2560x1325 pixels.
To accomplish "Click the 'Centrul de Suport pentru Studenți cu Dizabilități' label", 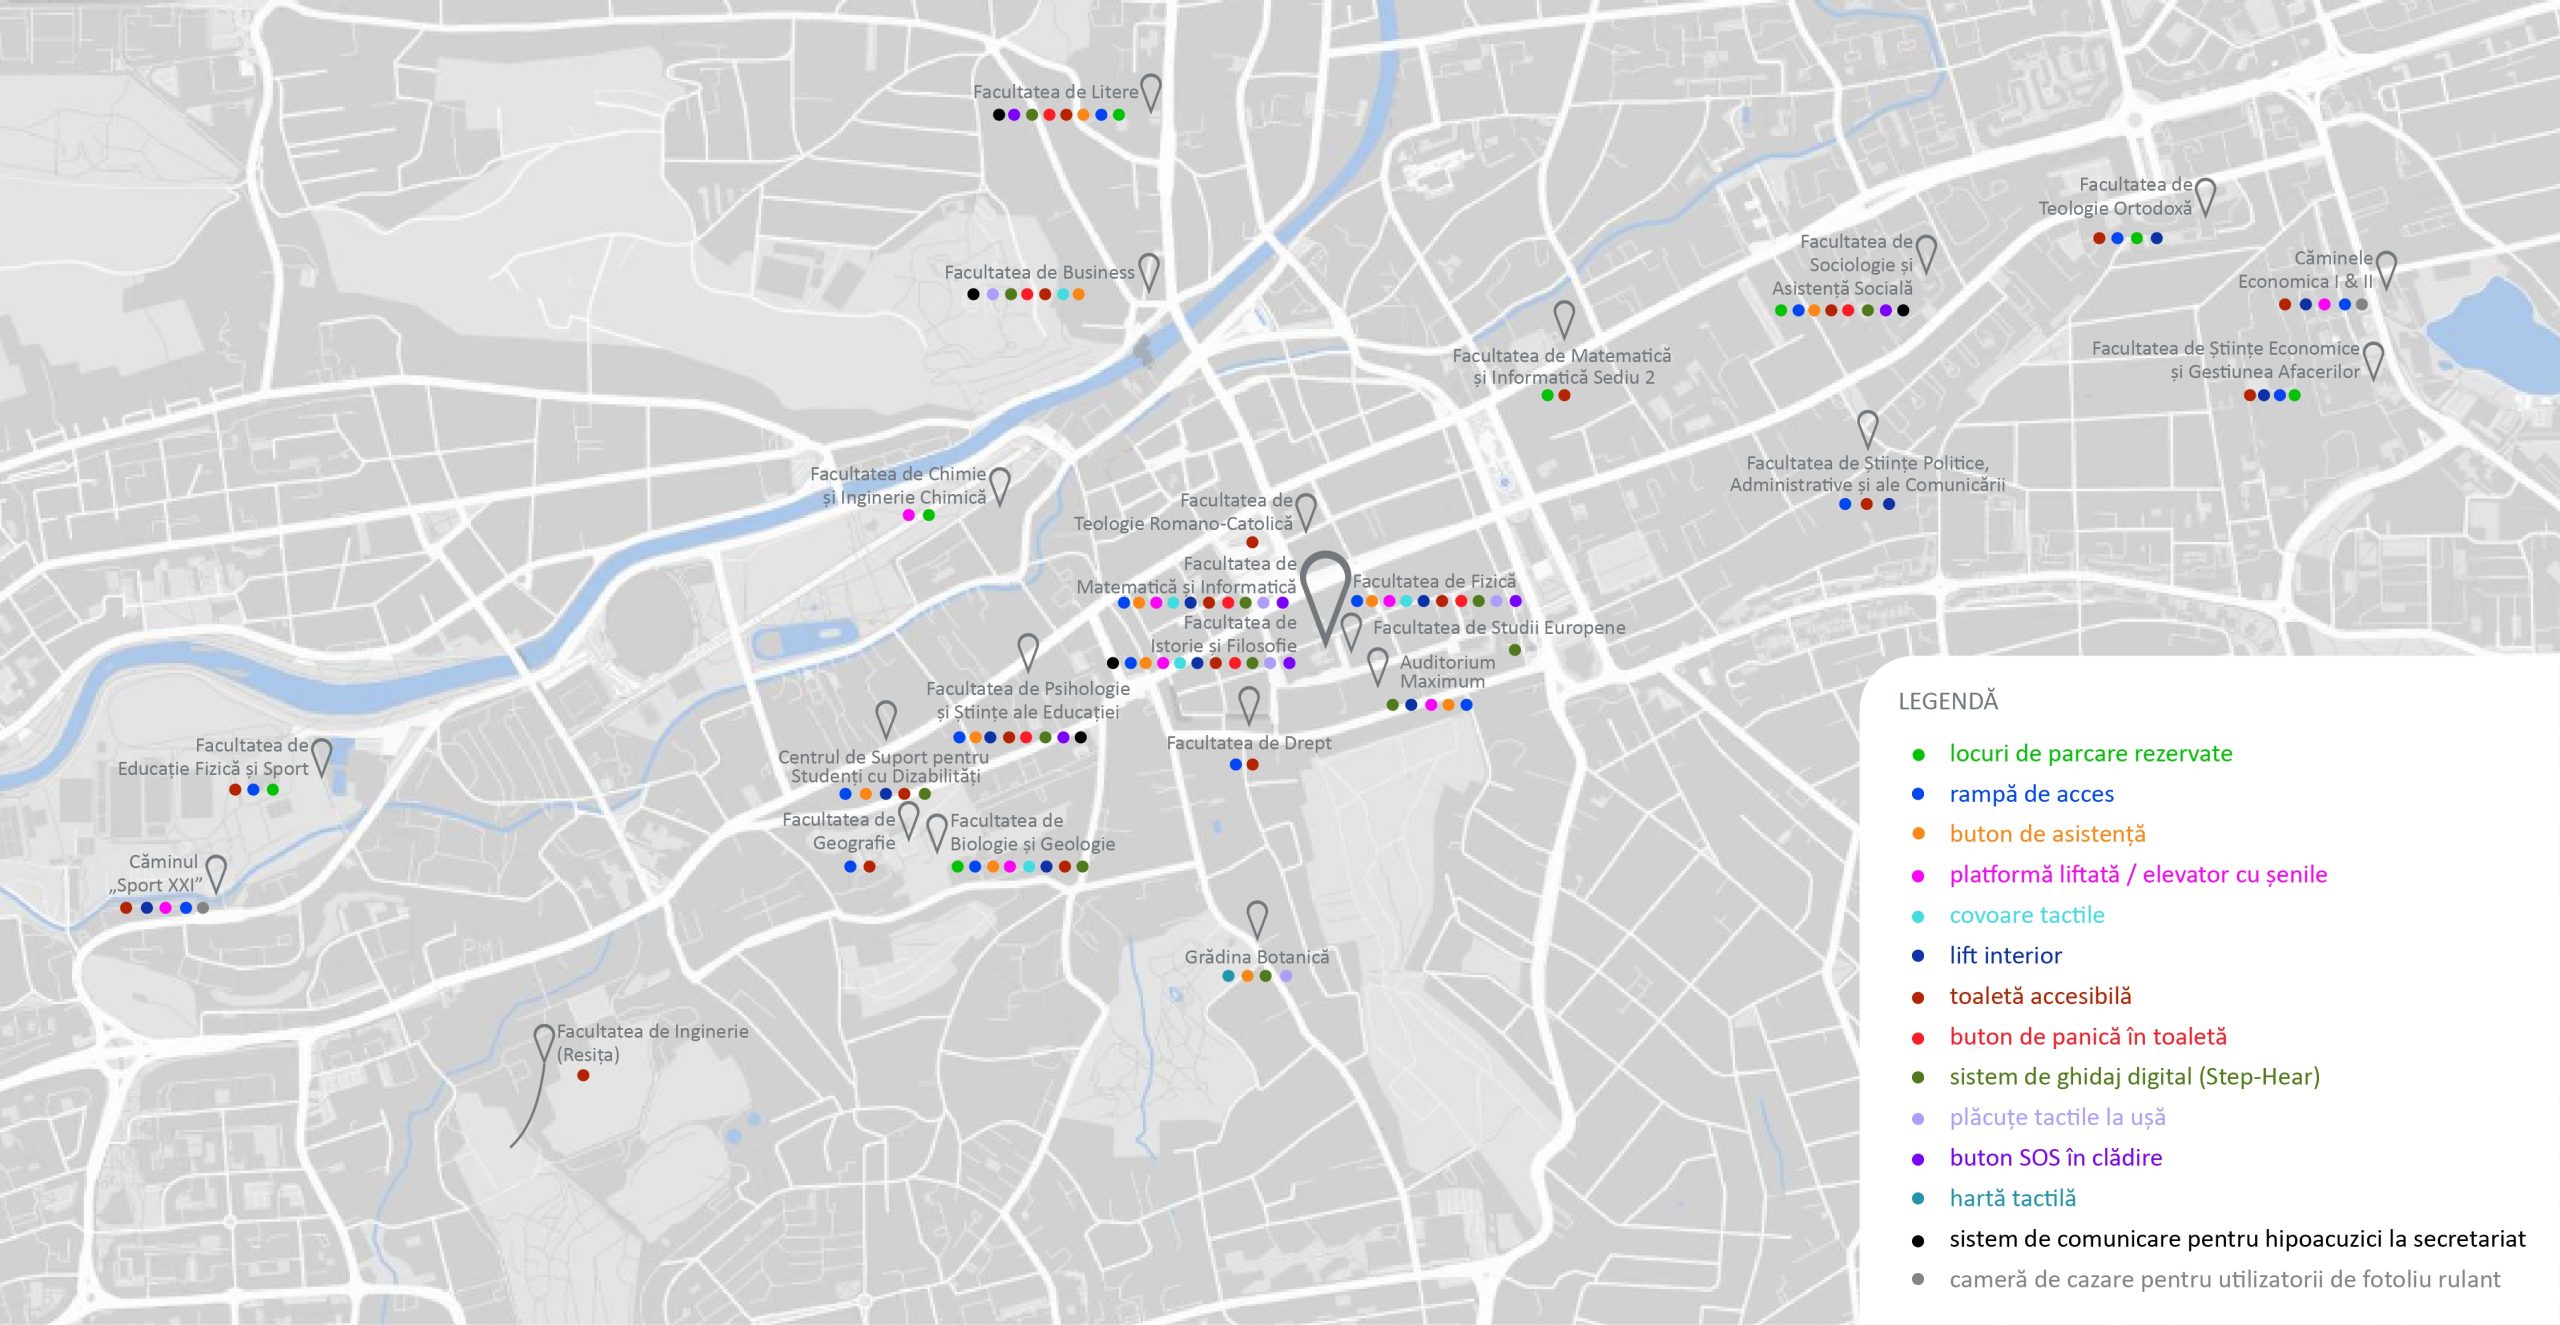I will [884, 766].
